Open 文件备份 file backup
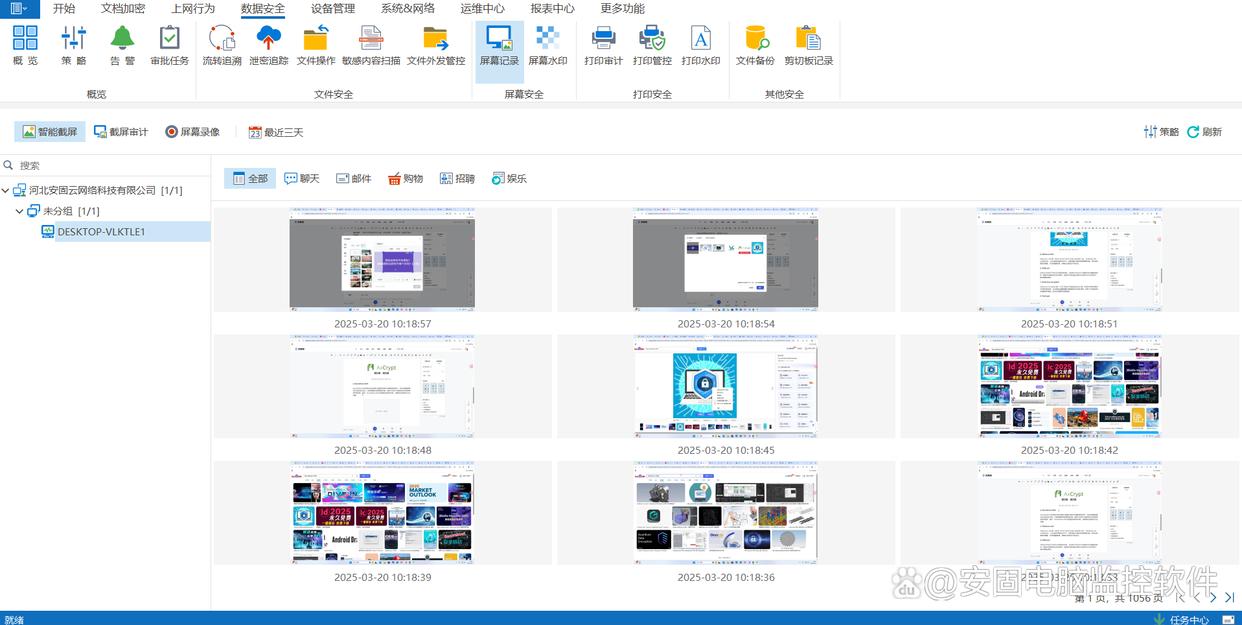1242x625 pixels. point(755,45)
